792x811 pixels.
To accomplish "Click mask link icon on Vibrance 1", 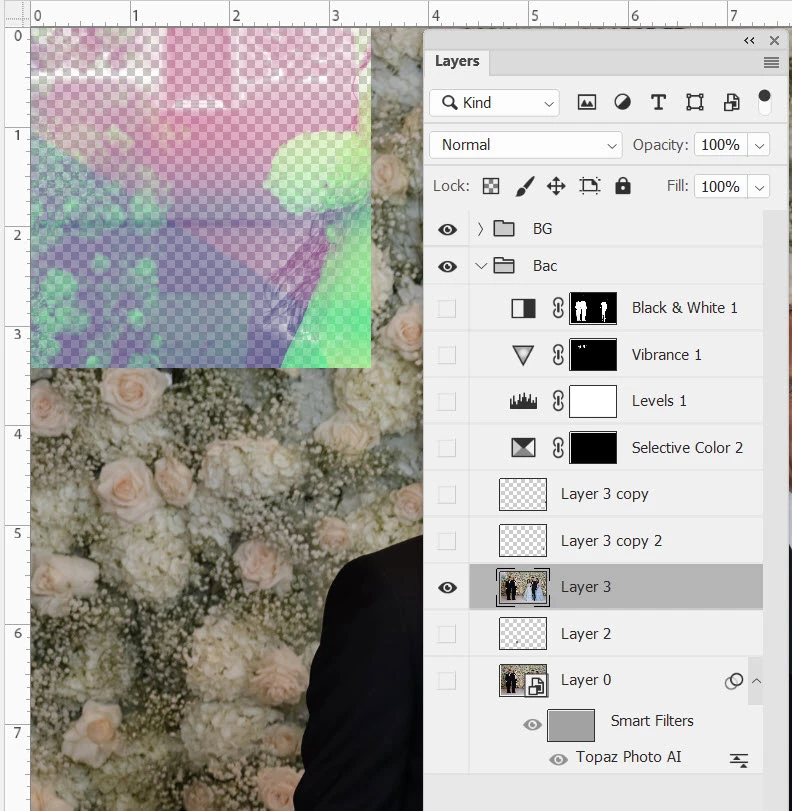I will pyautogui.click(x=558, y=355).
